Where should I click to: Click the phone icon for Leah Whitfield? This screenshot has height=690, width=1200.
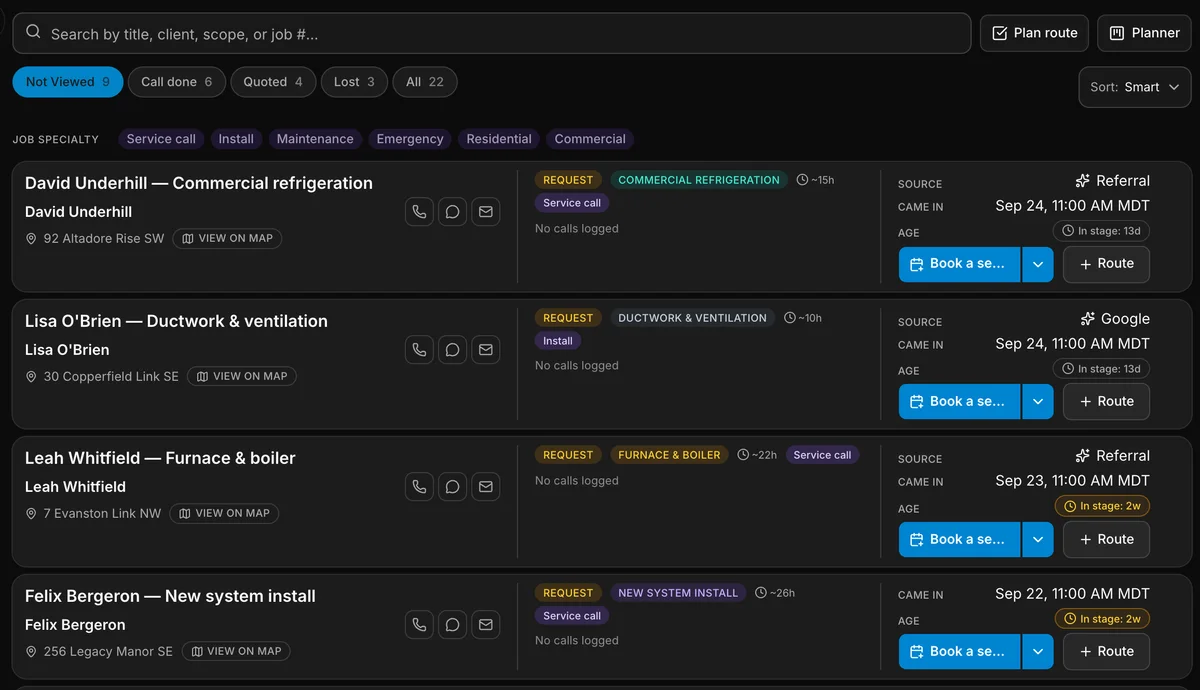[x=419, y=487]
